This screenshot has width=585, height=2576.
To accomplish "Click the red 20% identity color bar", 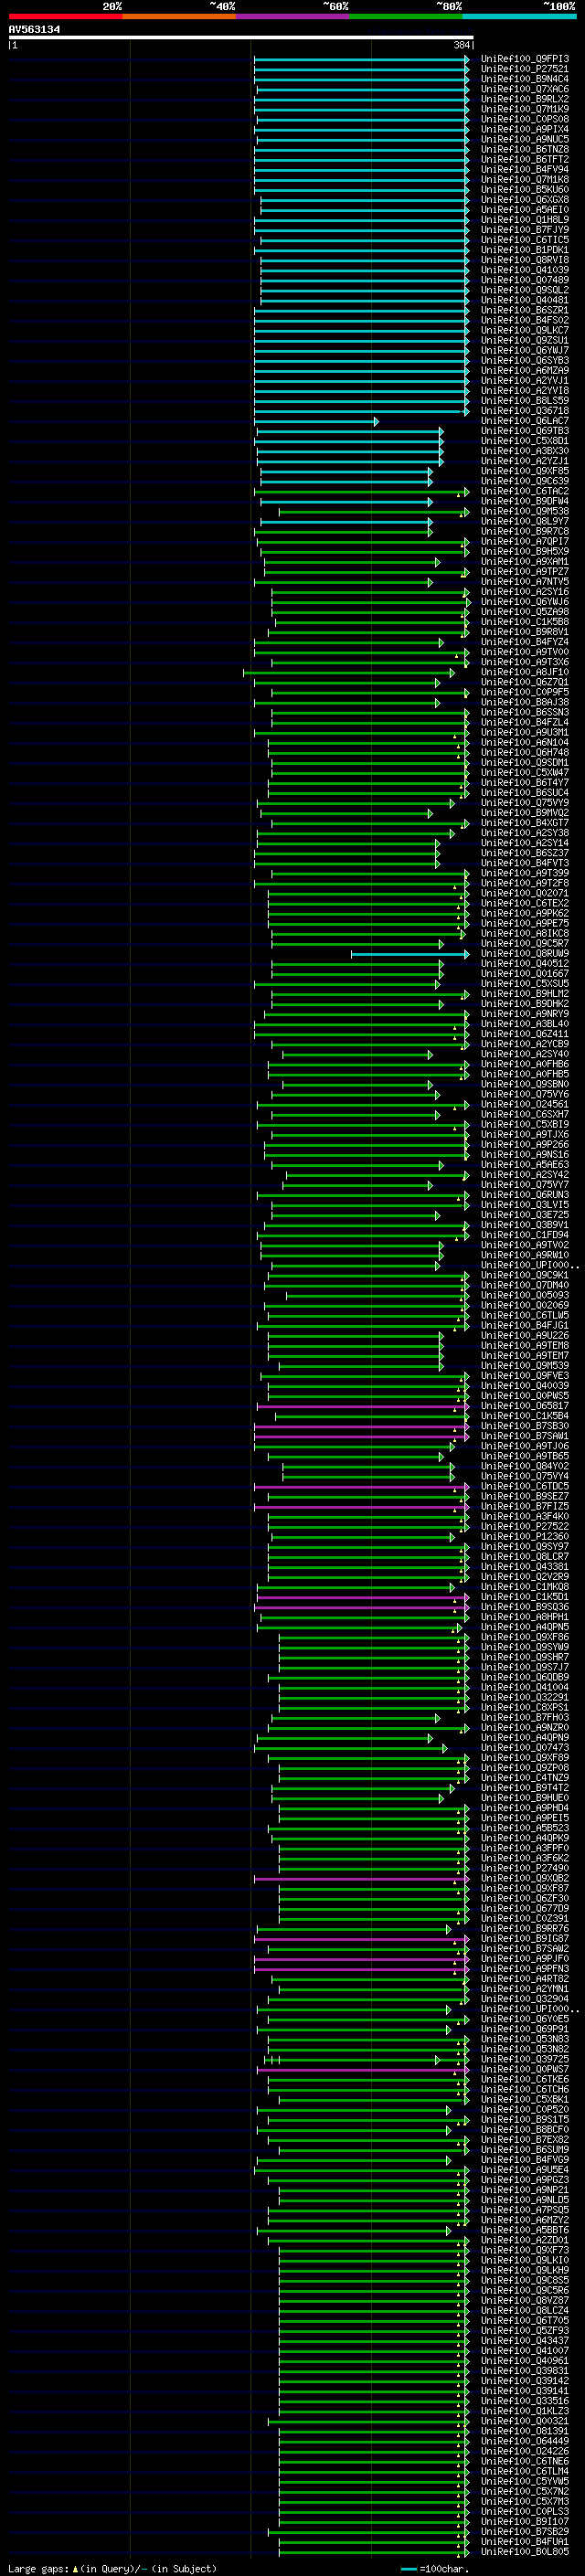I will click(65, 17).
